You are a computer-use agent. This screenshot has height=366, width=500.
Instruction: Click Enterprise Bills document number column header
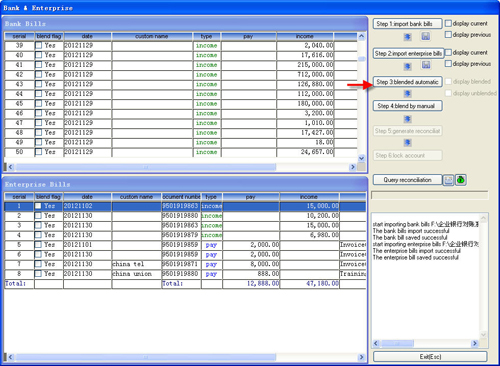(181, 197)
